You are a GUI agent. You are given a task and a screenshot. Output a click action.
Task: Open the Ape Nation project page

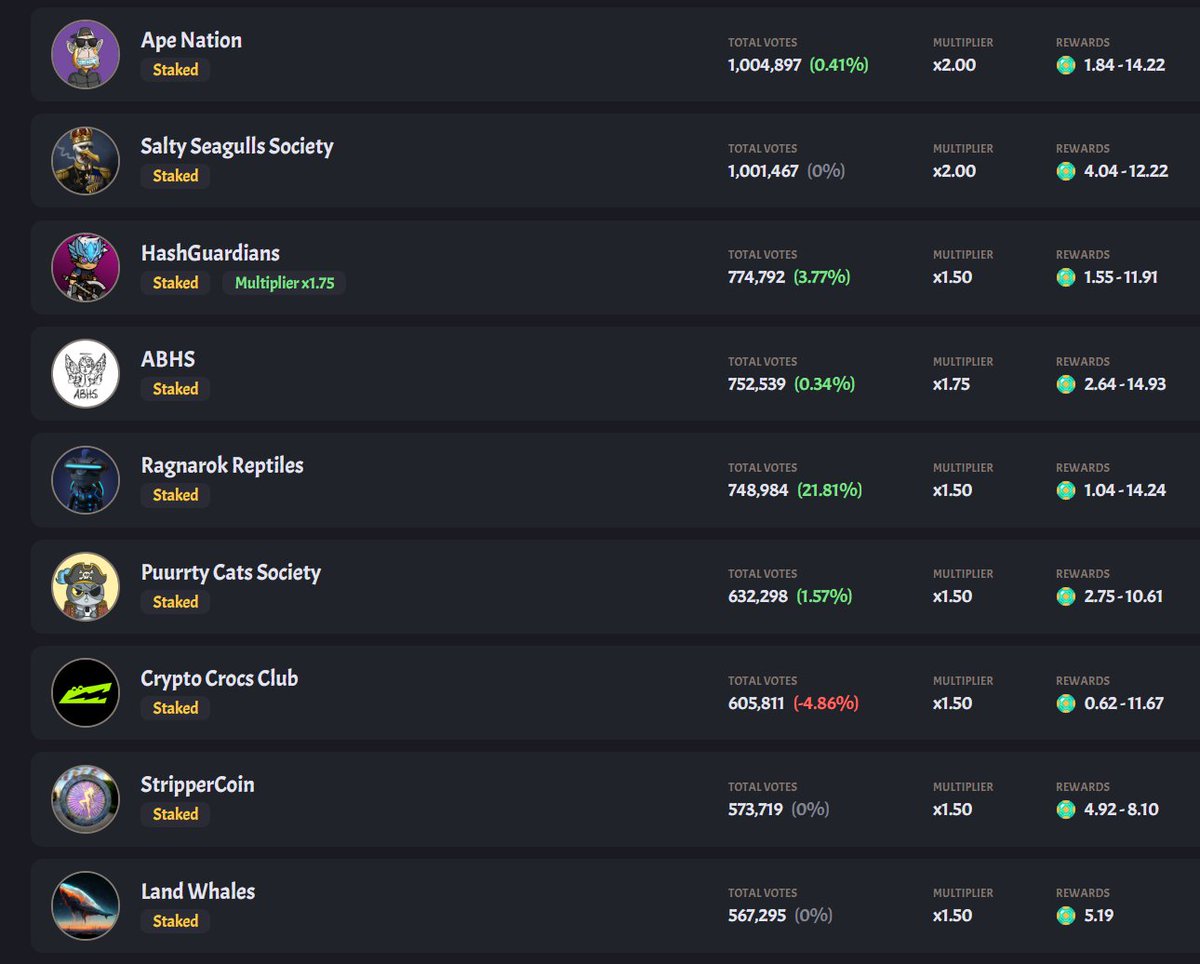pyautogui.click(x=189, y=40)
